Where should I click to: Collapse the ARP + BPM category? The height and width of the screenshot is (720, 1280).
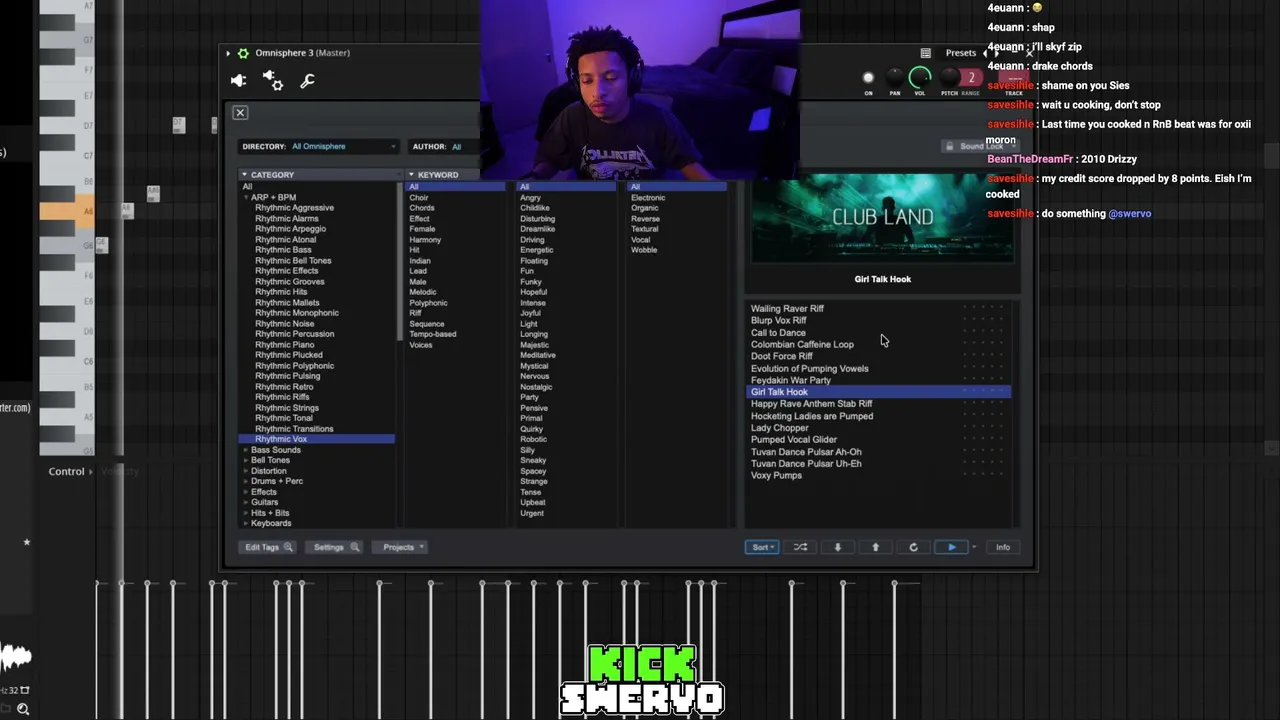246,198
